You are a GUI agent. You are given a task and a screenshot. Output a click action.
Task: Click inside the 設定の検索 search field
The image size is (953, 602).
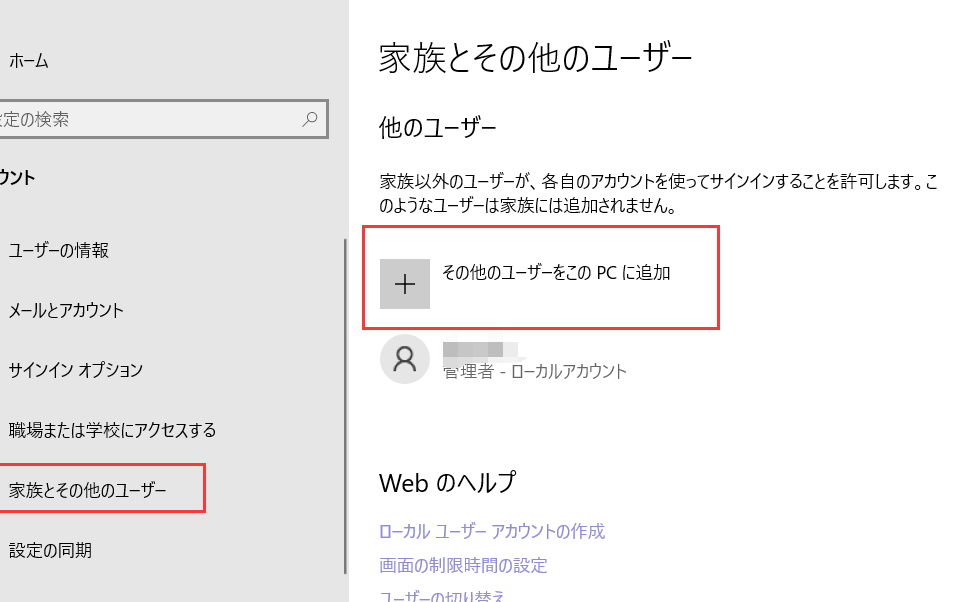point(150,119)
